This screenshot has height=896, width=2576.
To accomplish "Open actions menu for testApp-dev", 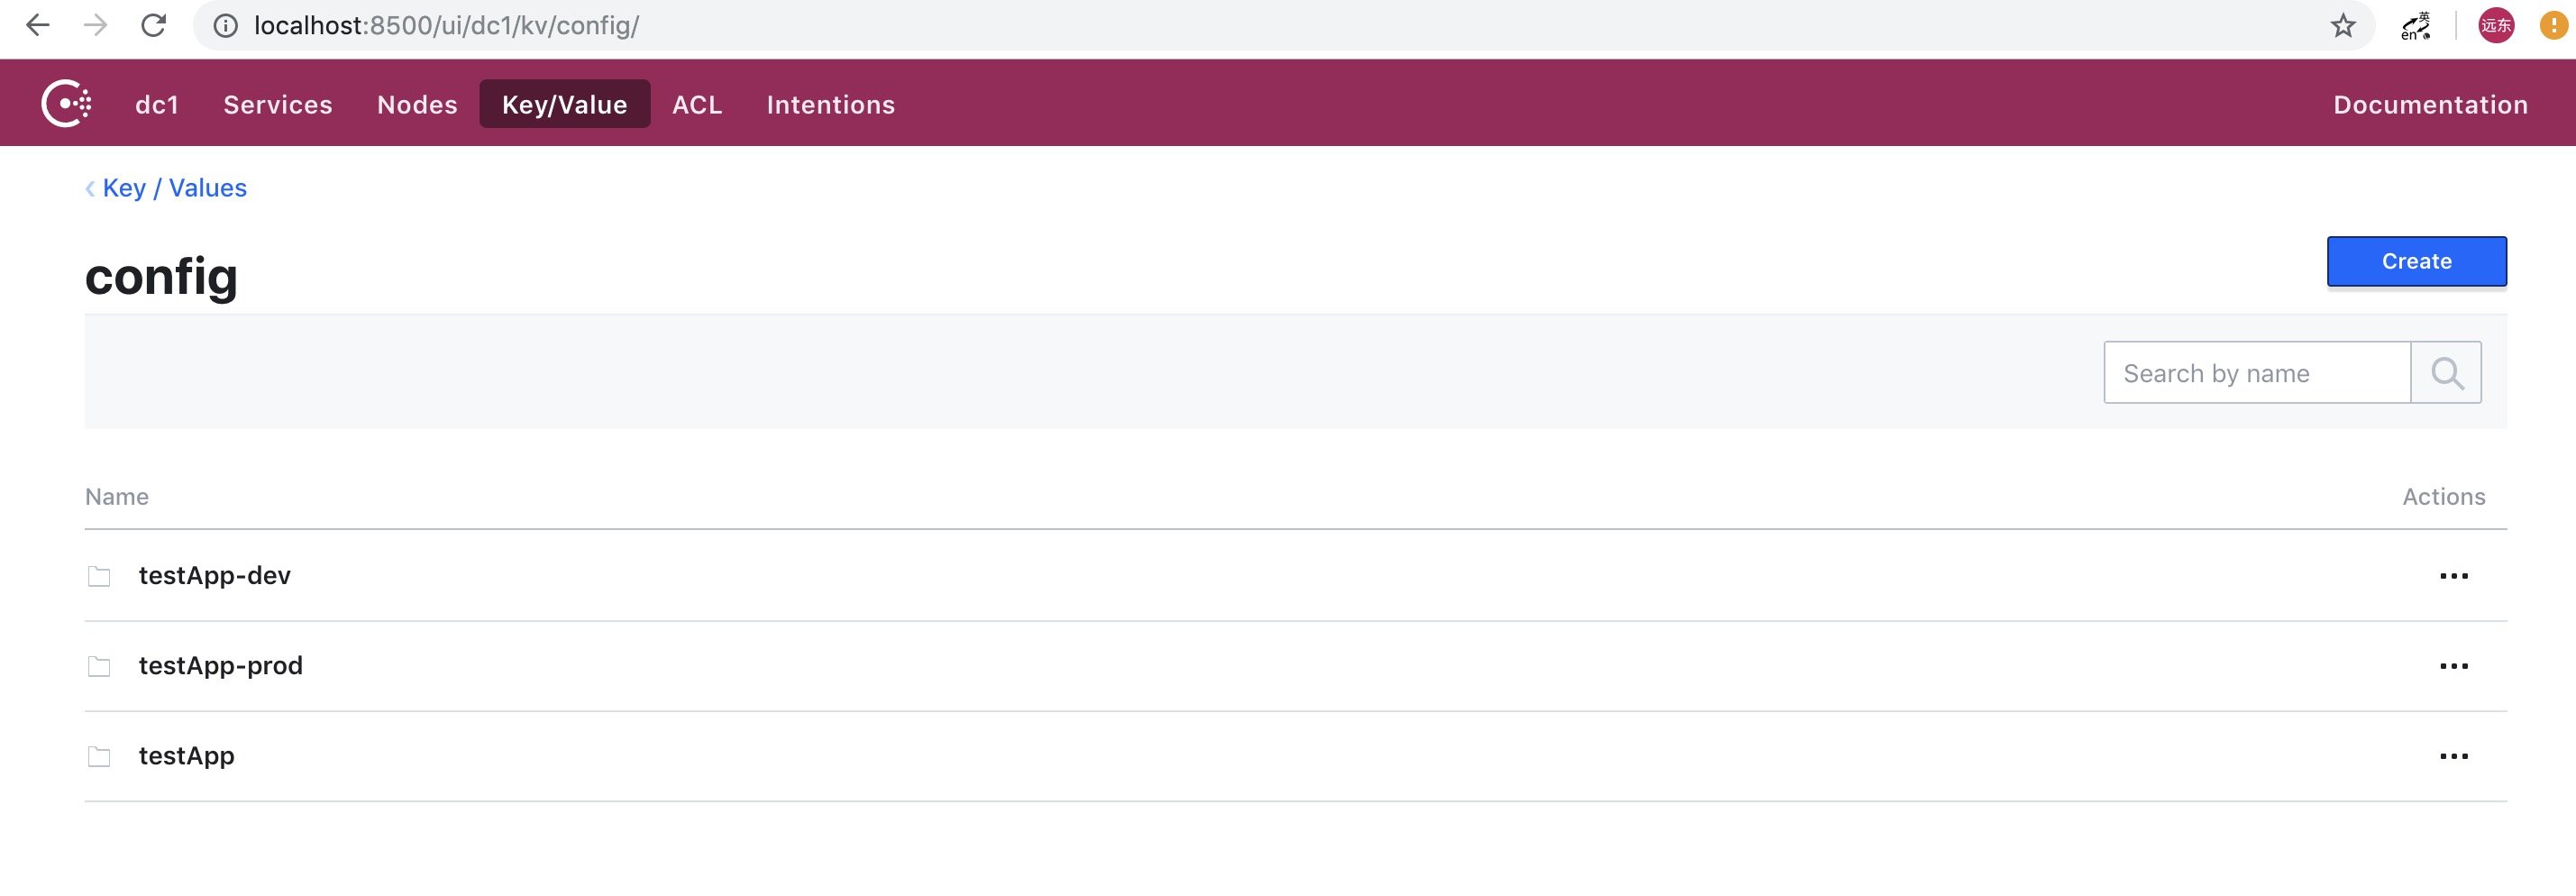I will click(2453, 576).
